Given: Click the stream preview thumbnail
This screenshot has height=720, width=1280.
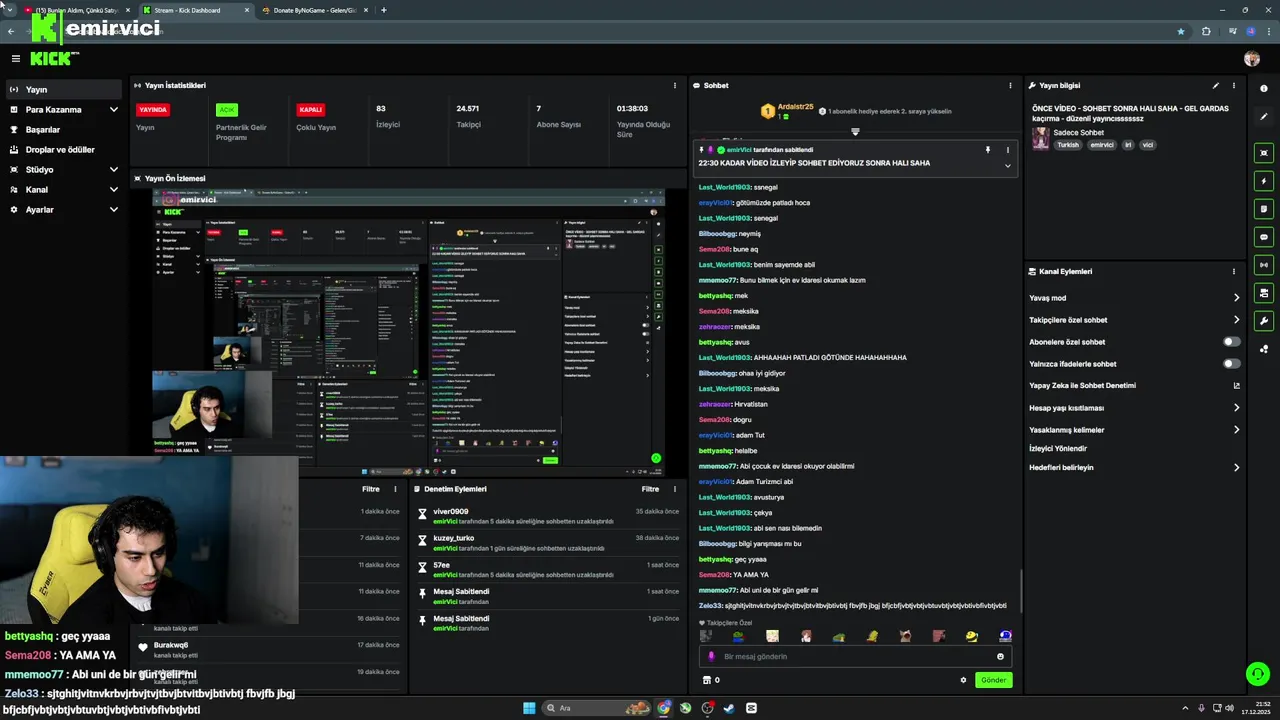Looking at the screenshot, I should [408, 330].
